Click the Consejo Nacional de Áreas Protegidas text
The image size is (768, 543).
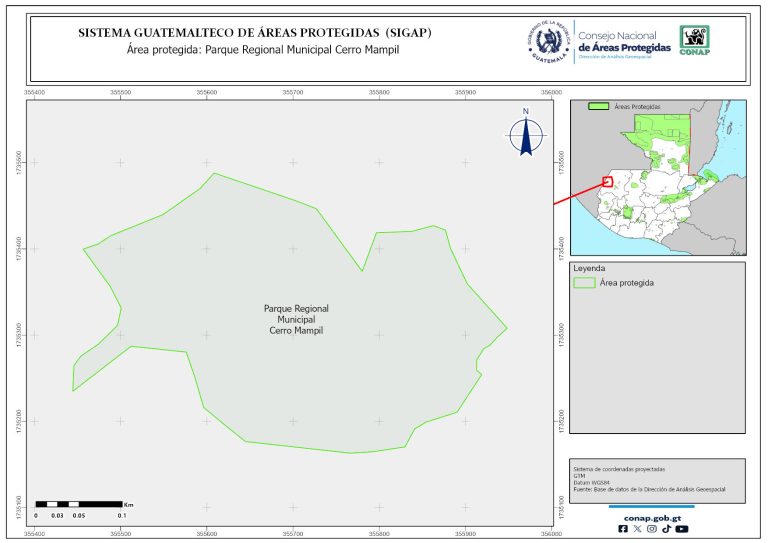click(x=624, y=40)
